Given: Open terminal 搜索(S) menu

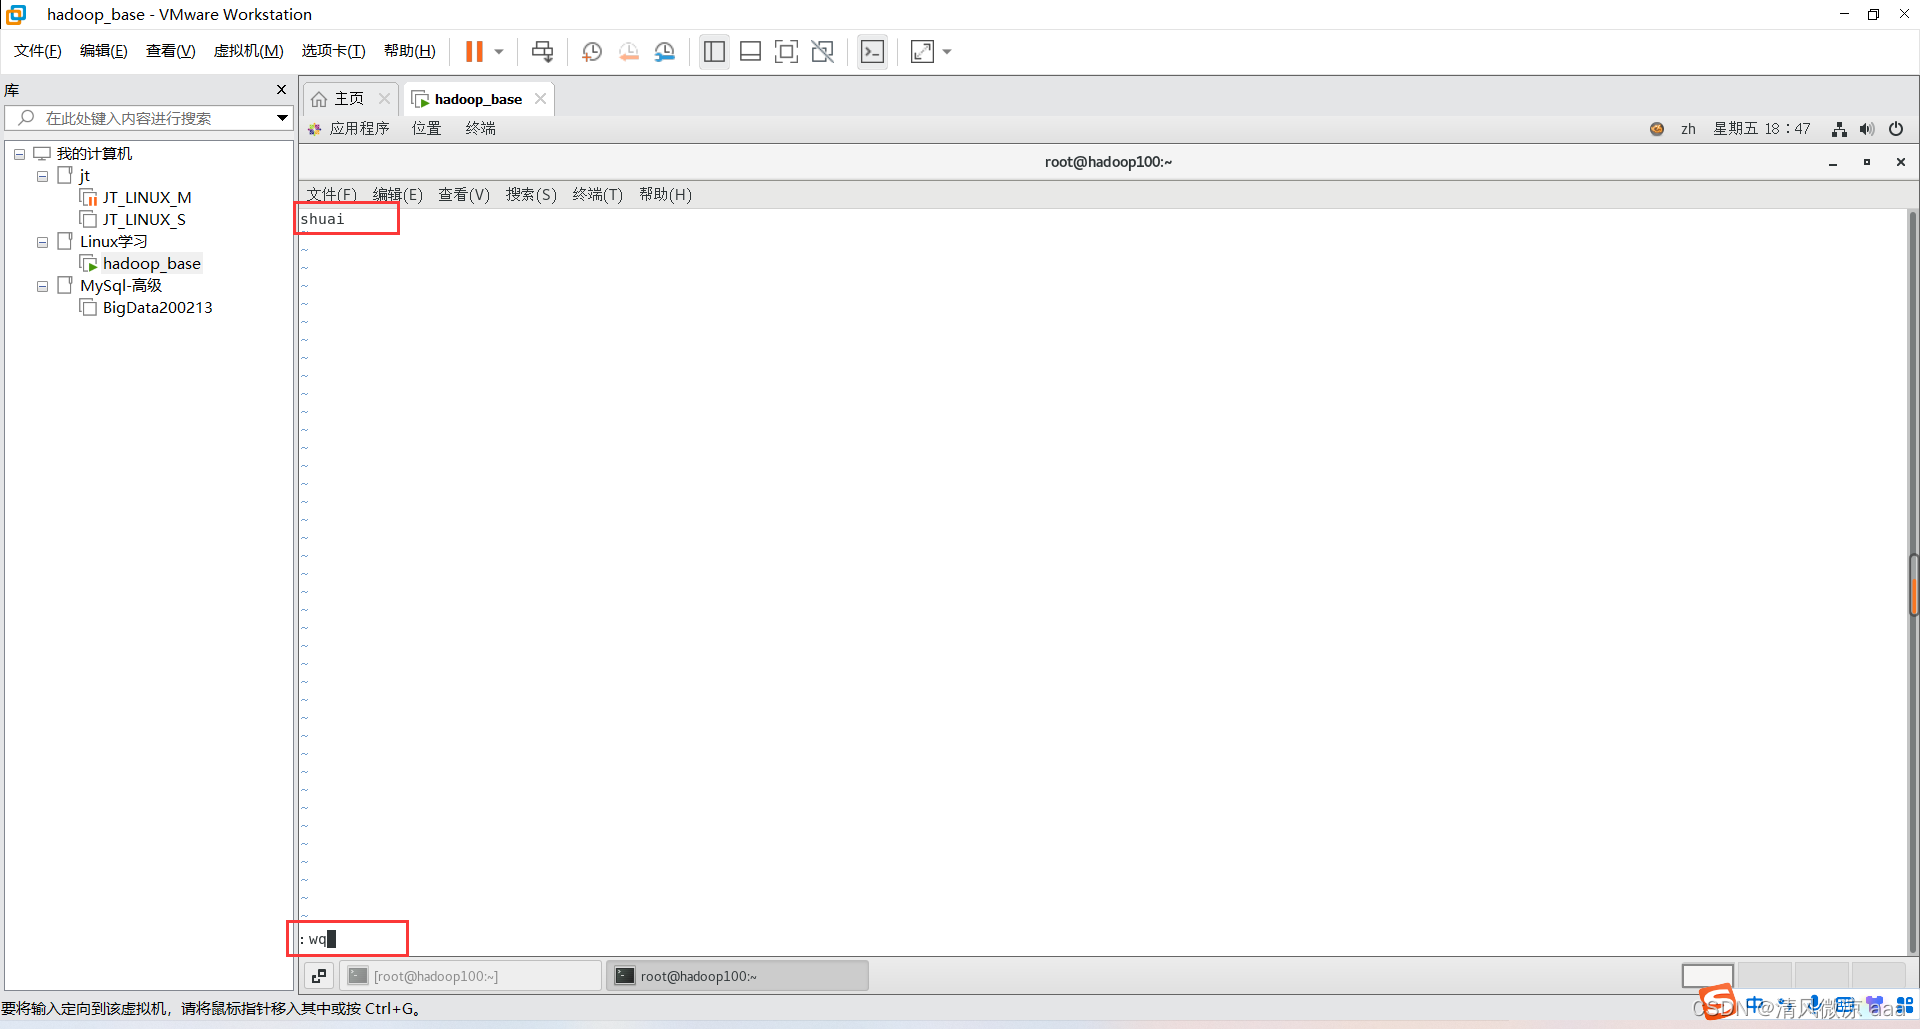Looking at the screenshot, I should 531,195.
